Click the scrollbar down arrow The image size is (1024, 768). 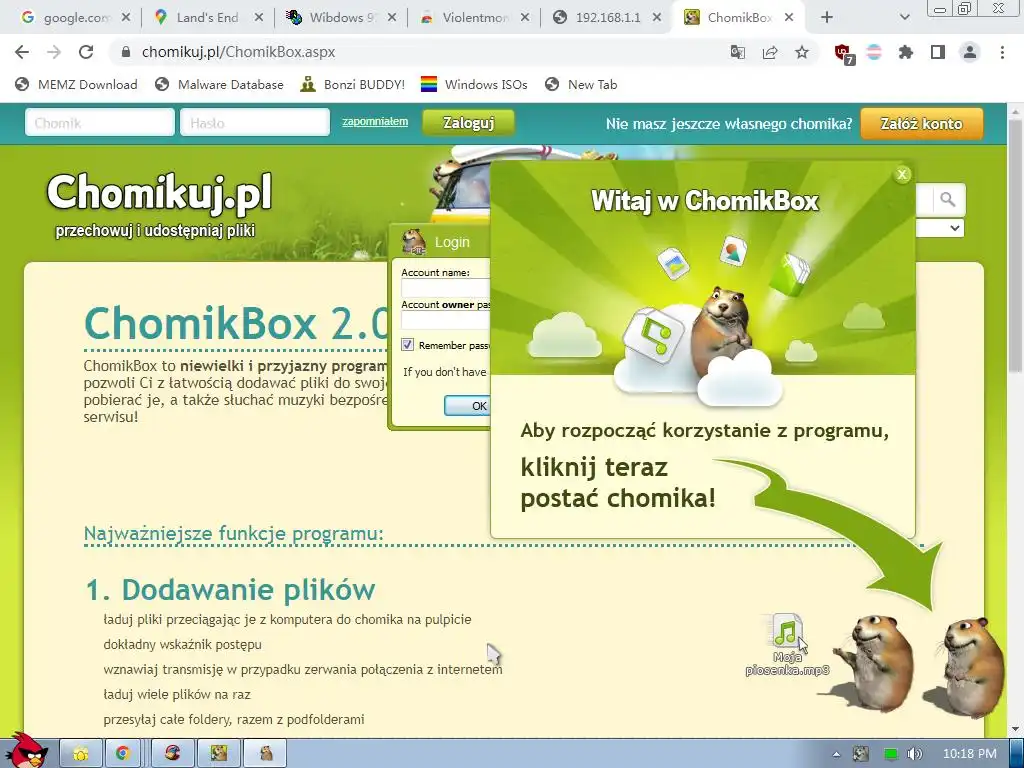tap(1016, 729)
